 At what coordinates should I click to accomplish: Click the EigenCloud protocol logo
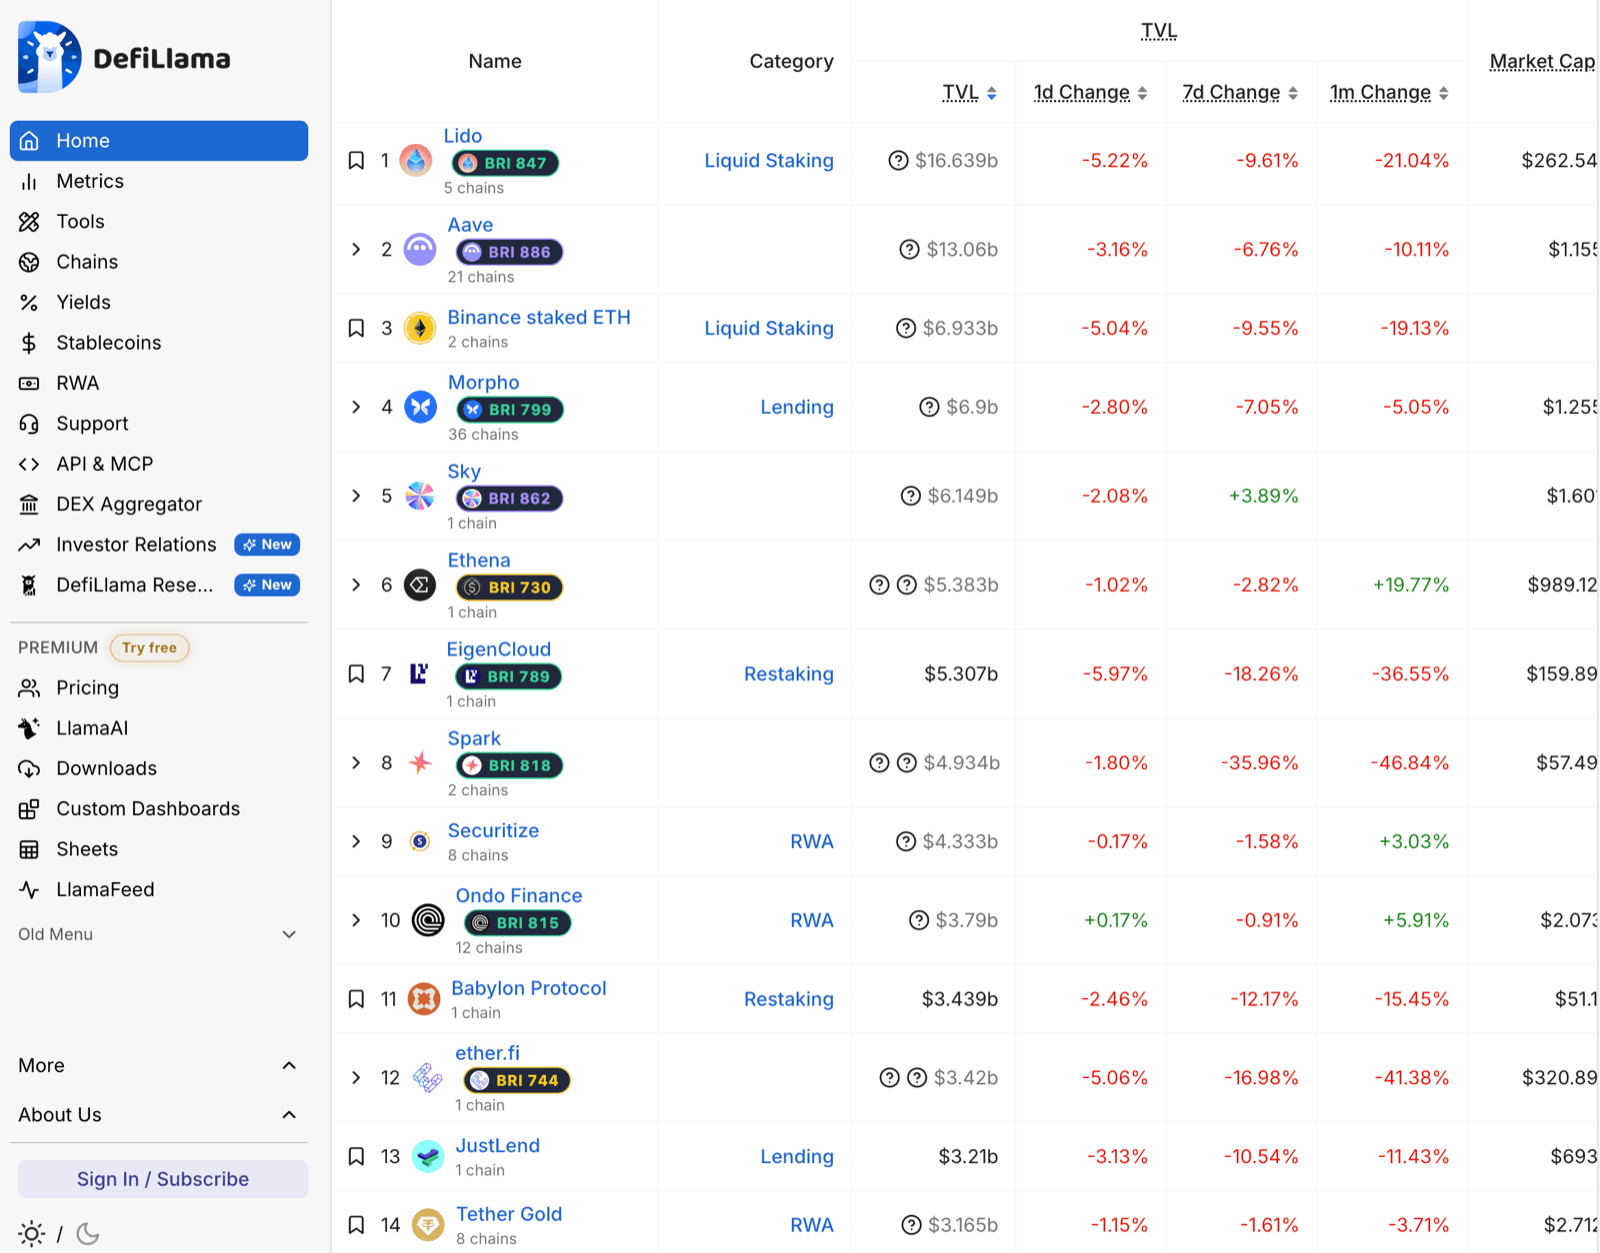(x=419, y=675)
